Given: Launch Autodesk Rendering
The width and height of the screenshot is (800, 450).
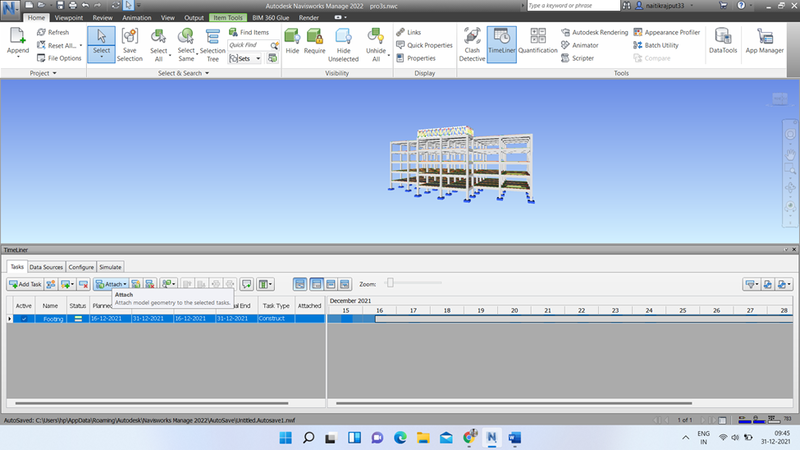Looking at the screenshot, I should click(594, 32).
